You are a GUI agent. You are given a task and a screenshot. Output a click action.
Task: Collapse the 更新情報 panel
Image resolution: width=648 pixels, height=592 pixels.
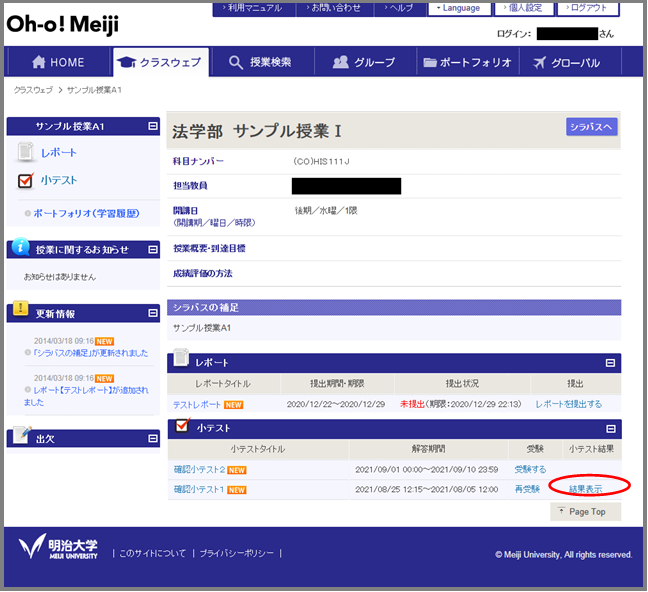tap(153, 313)
